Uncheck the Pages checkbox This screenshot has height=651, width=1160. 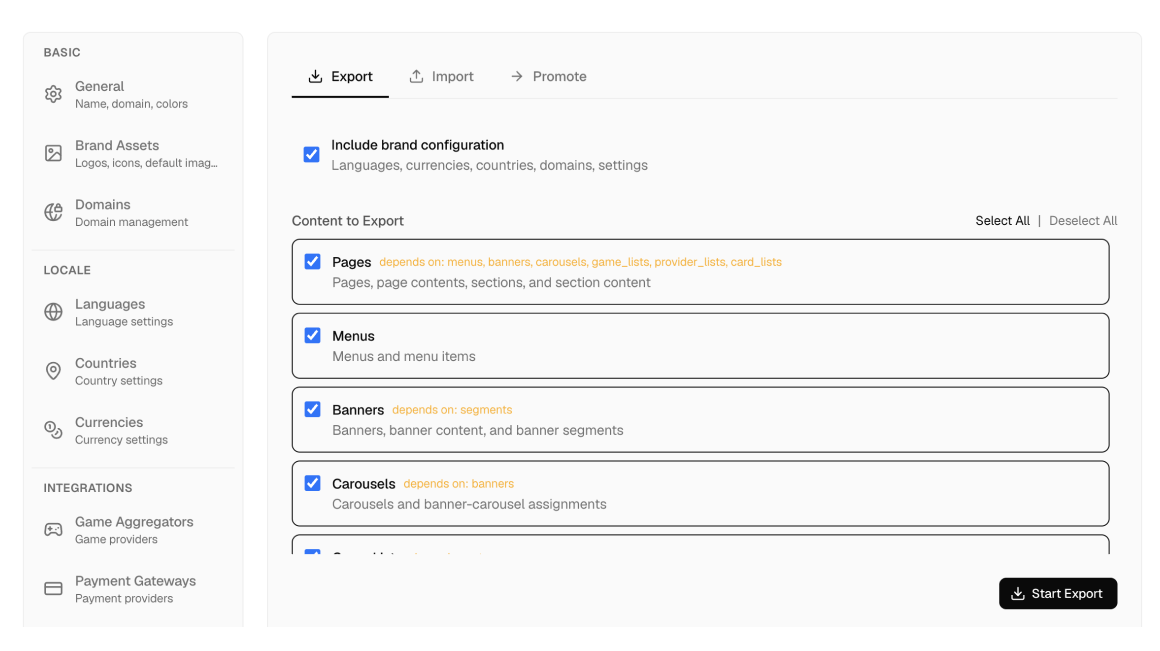312,261
